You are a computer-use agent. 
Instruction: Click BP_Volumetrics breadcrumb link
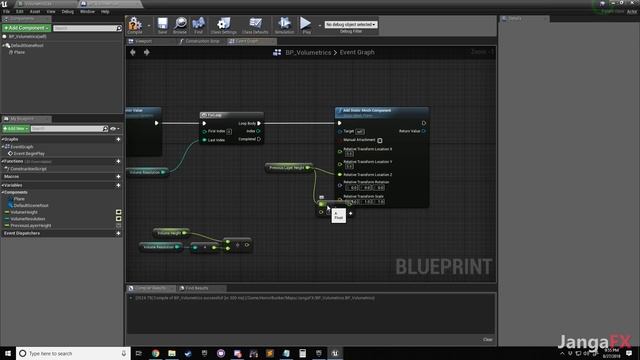point(308,52)
